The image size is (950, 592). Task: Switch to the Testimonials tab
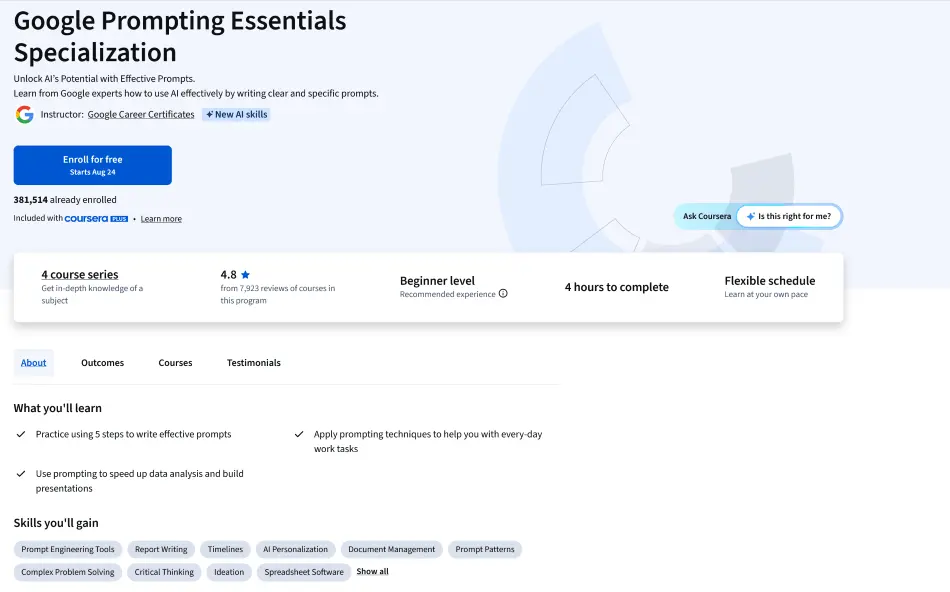coord(254,363)
